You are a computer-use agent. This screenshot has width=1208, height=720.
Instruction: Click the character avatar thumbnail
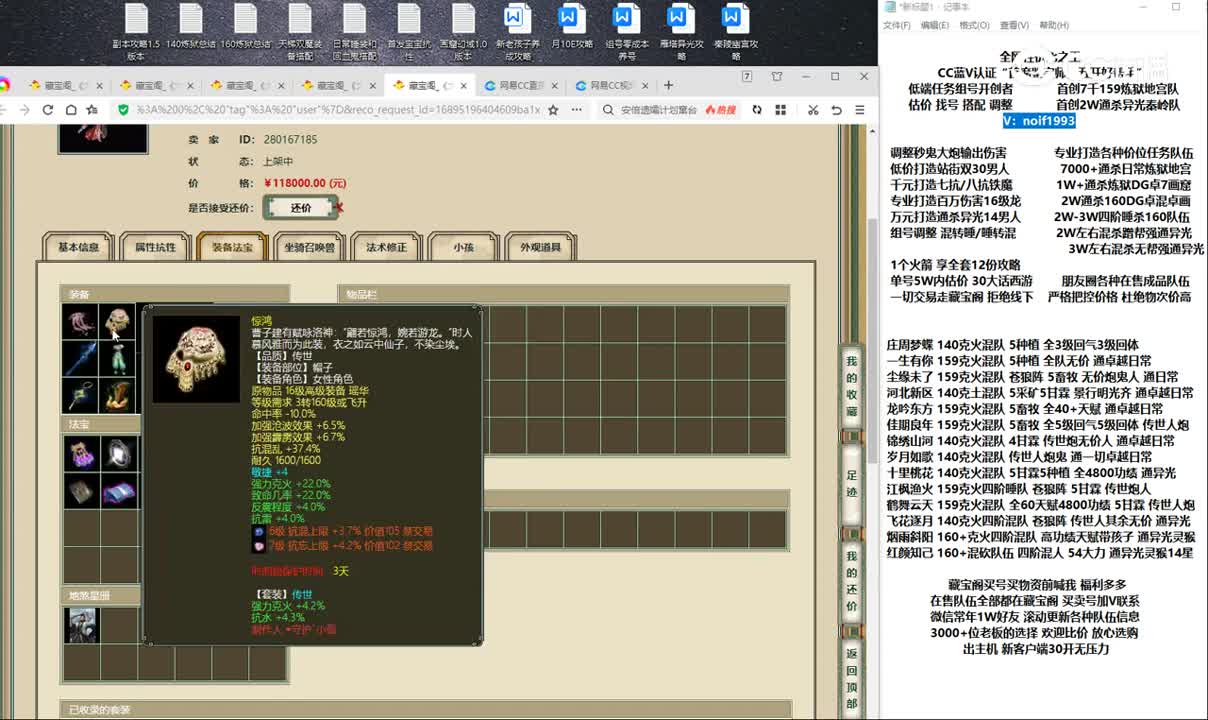[103, 138]
